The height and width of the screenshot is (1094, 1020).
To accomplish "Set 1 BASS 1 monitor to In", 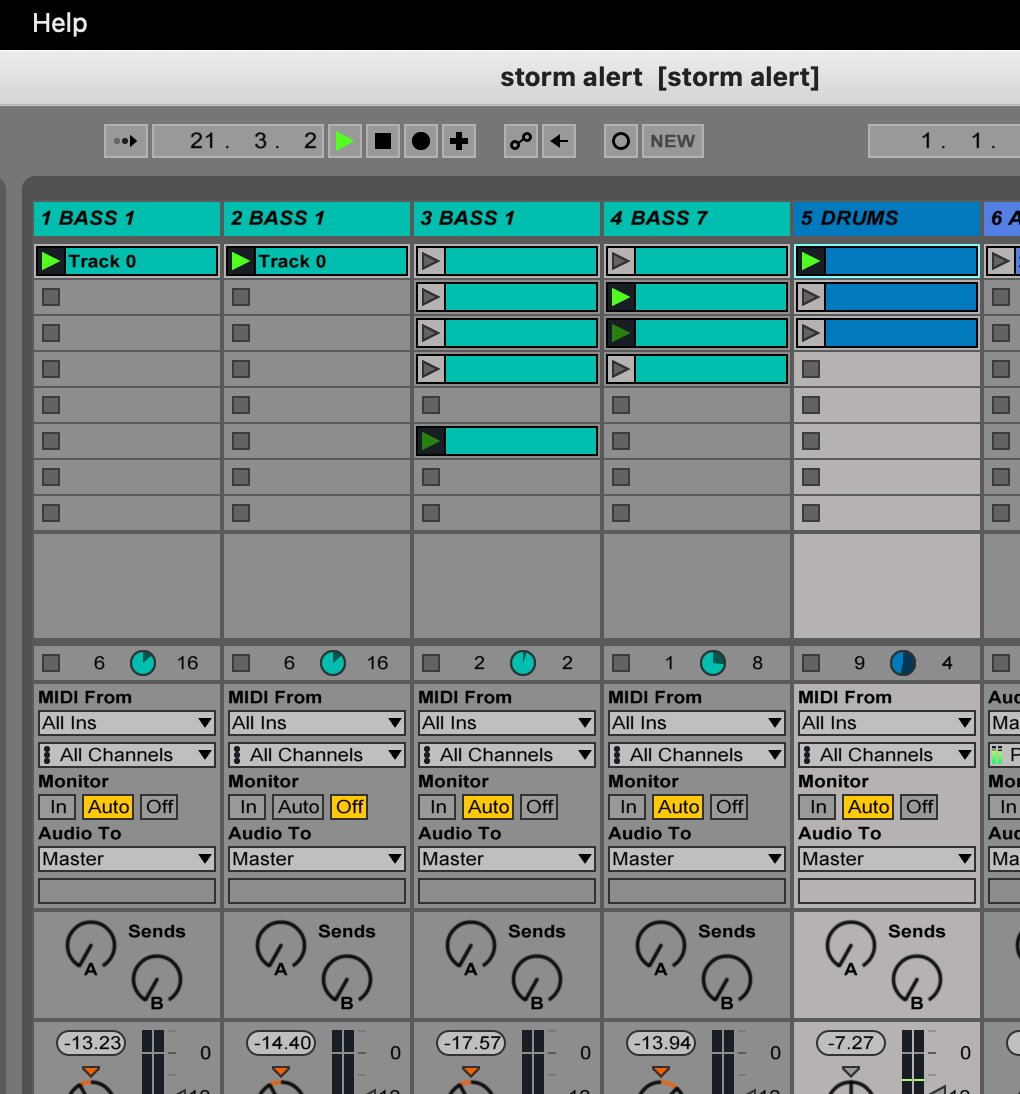I will [x=58, y=807].
